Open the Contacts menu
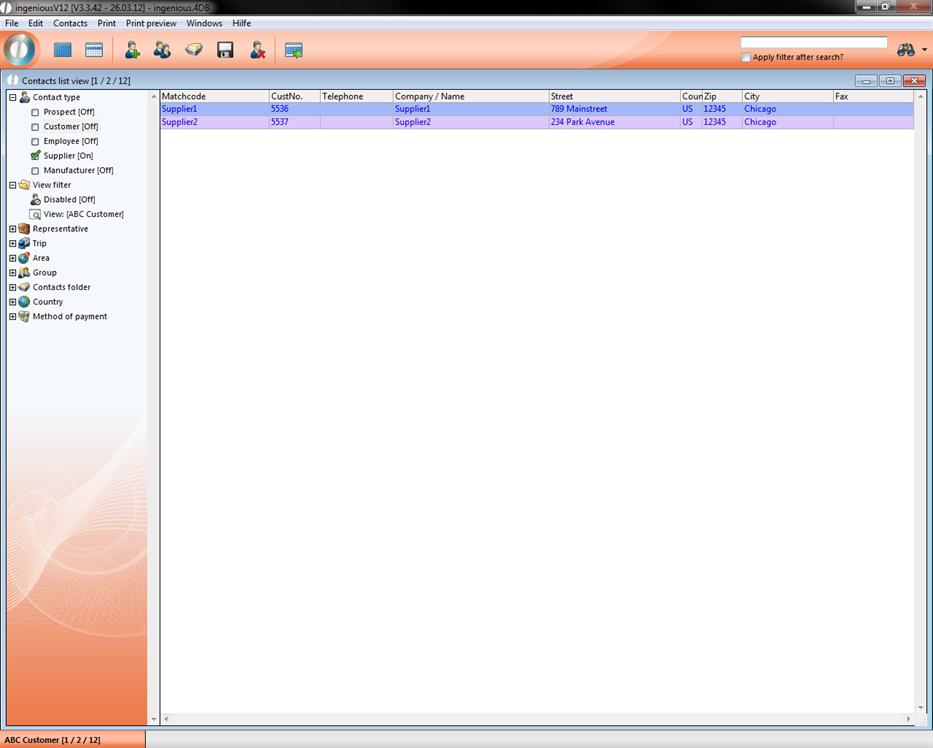933x748 pixels. 70,23
